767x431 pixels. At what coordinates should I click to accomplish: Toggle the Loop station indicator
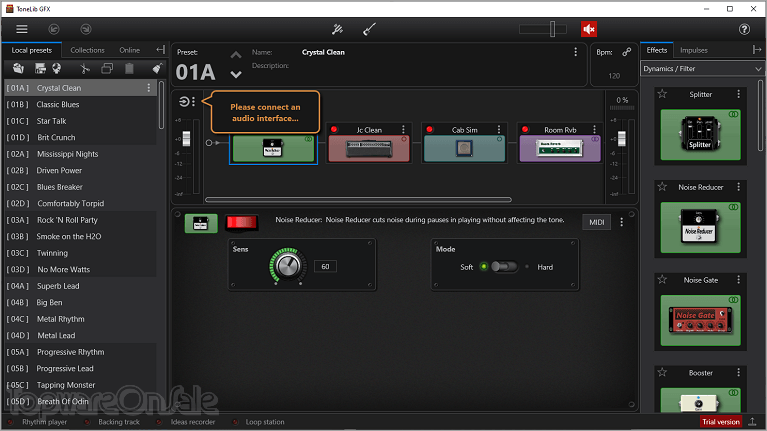point(235,422)
